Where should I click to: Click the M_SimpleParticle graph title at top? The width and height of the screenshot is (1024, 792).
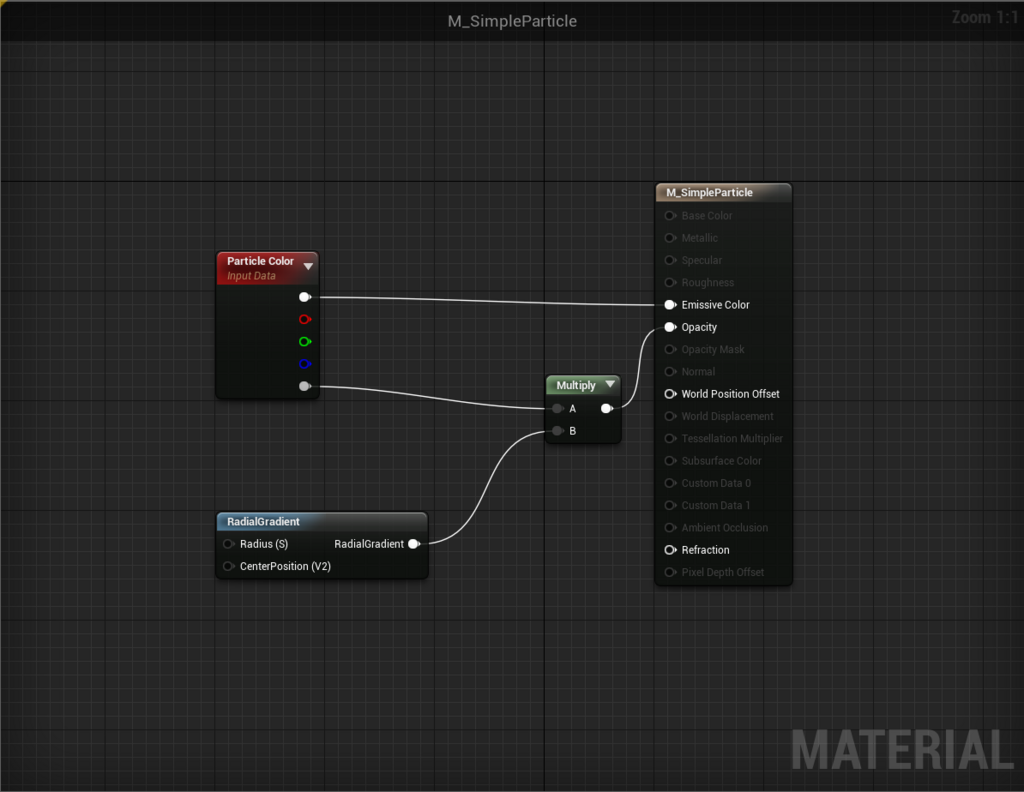coord(512,21)
